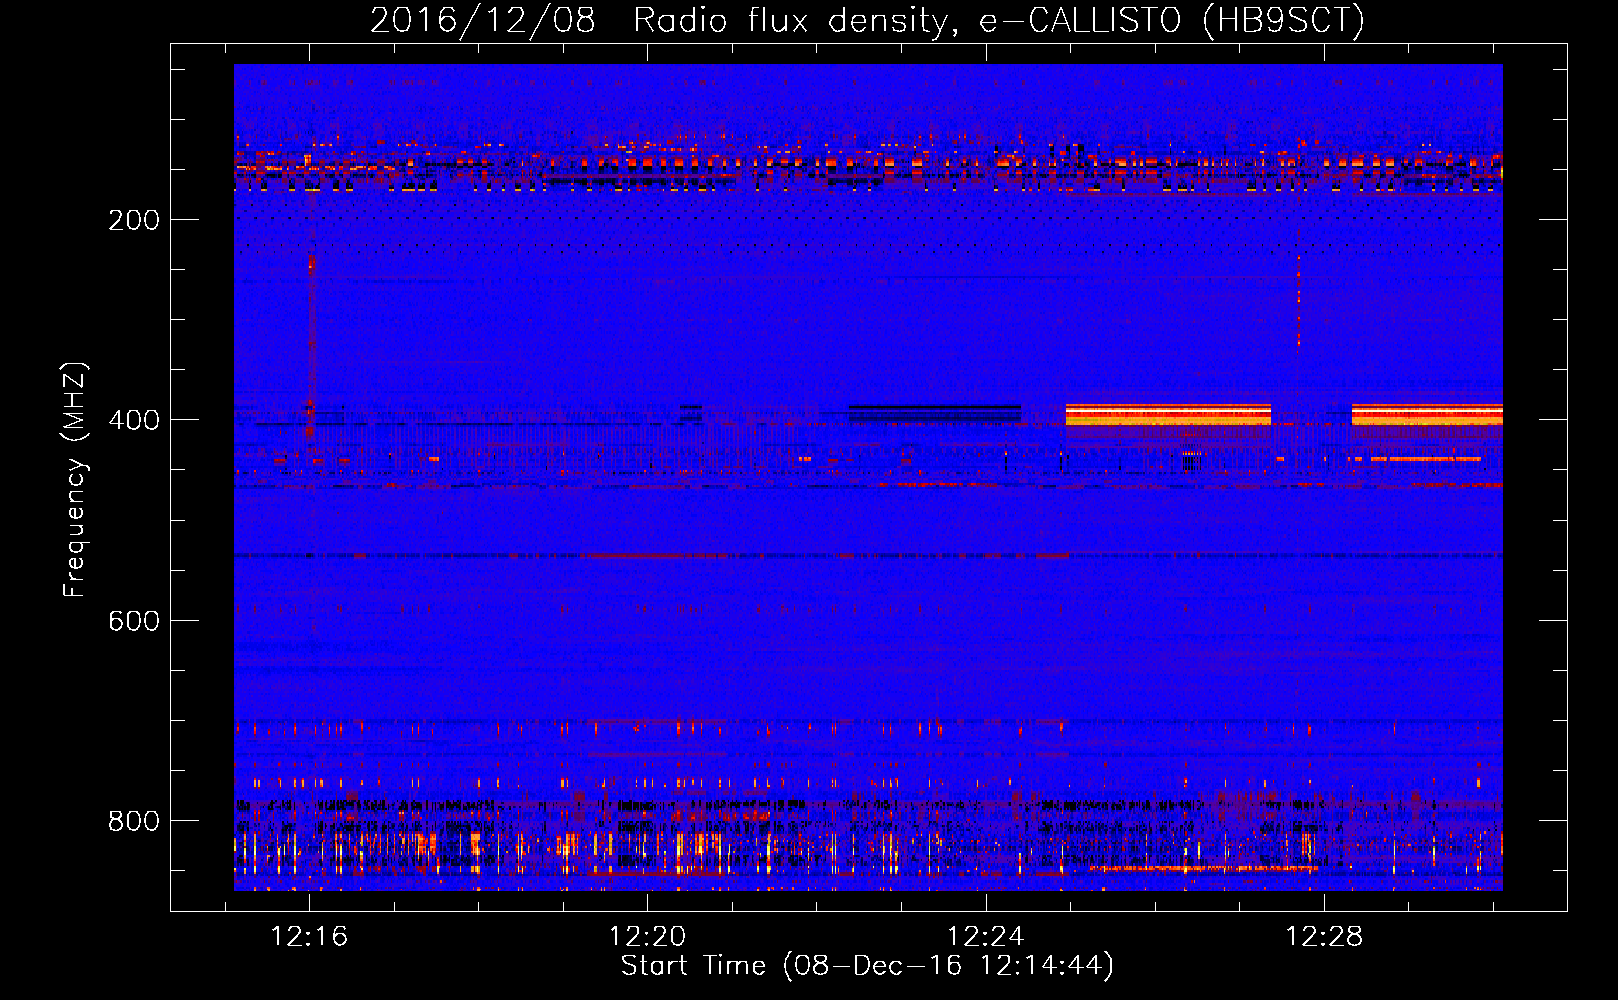
Task: Click the 12:28 time axis label
Action: [1324, 936]
